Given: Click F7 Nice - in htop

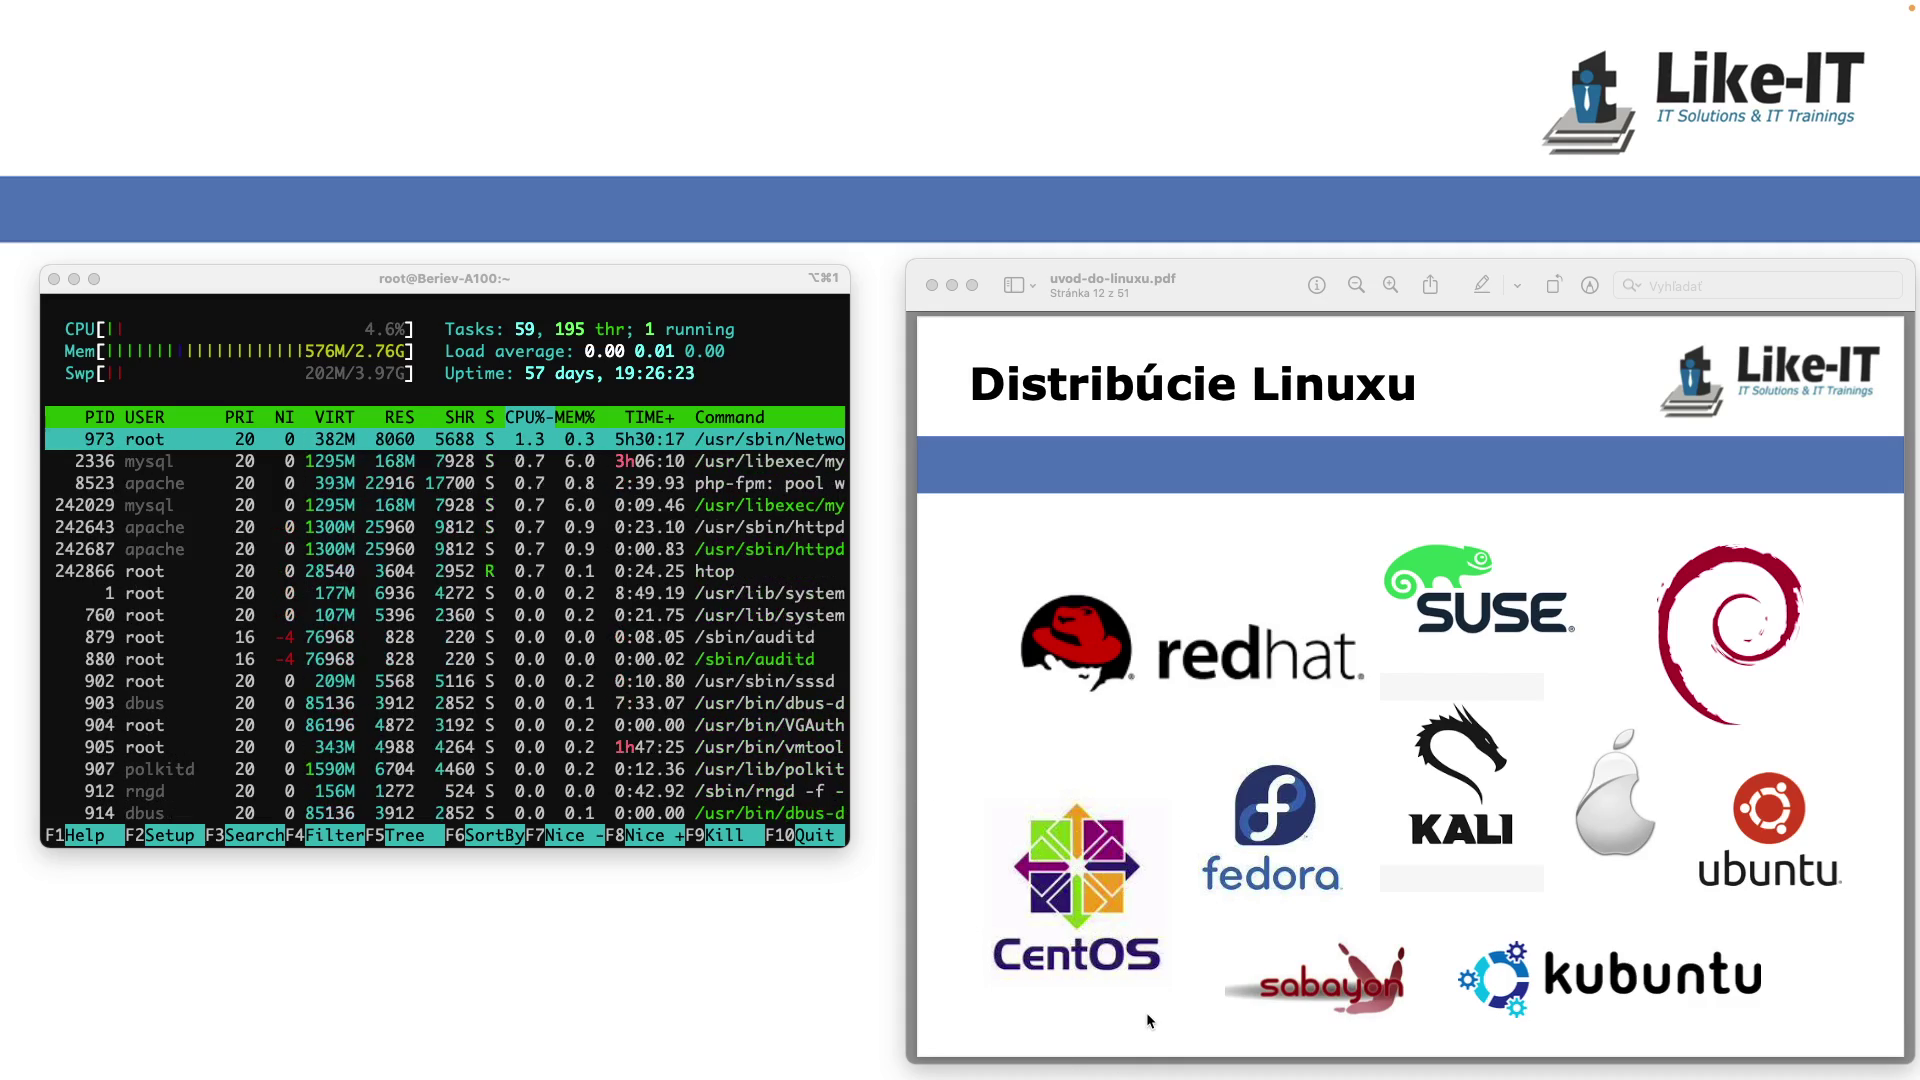Looking at the screenshot, I should [565, 835].
